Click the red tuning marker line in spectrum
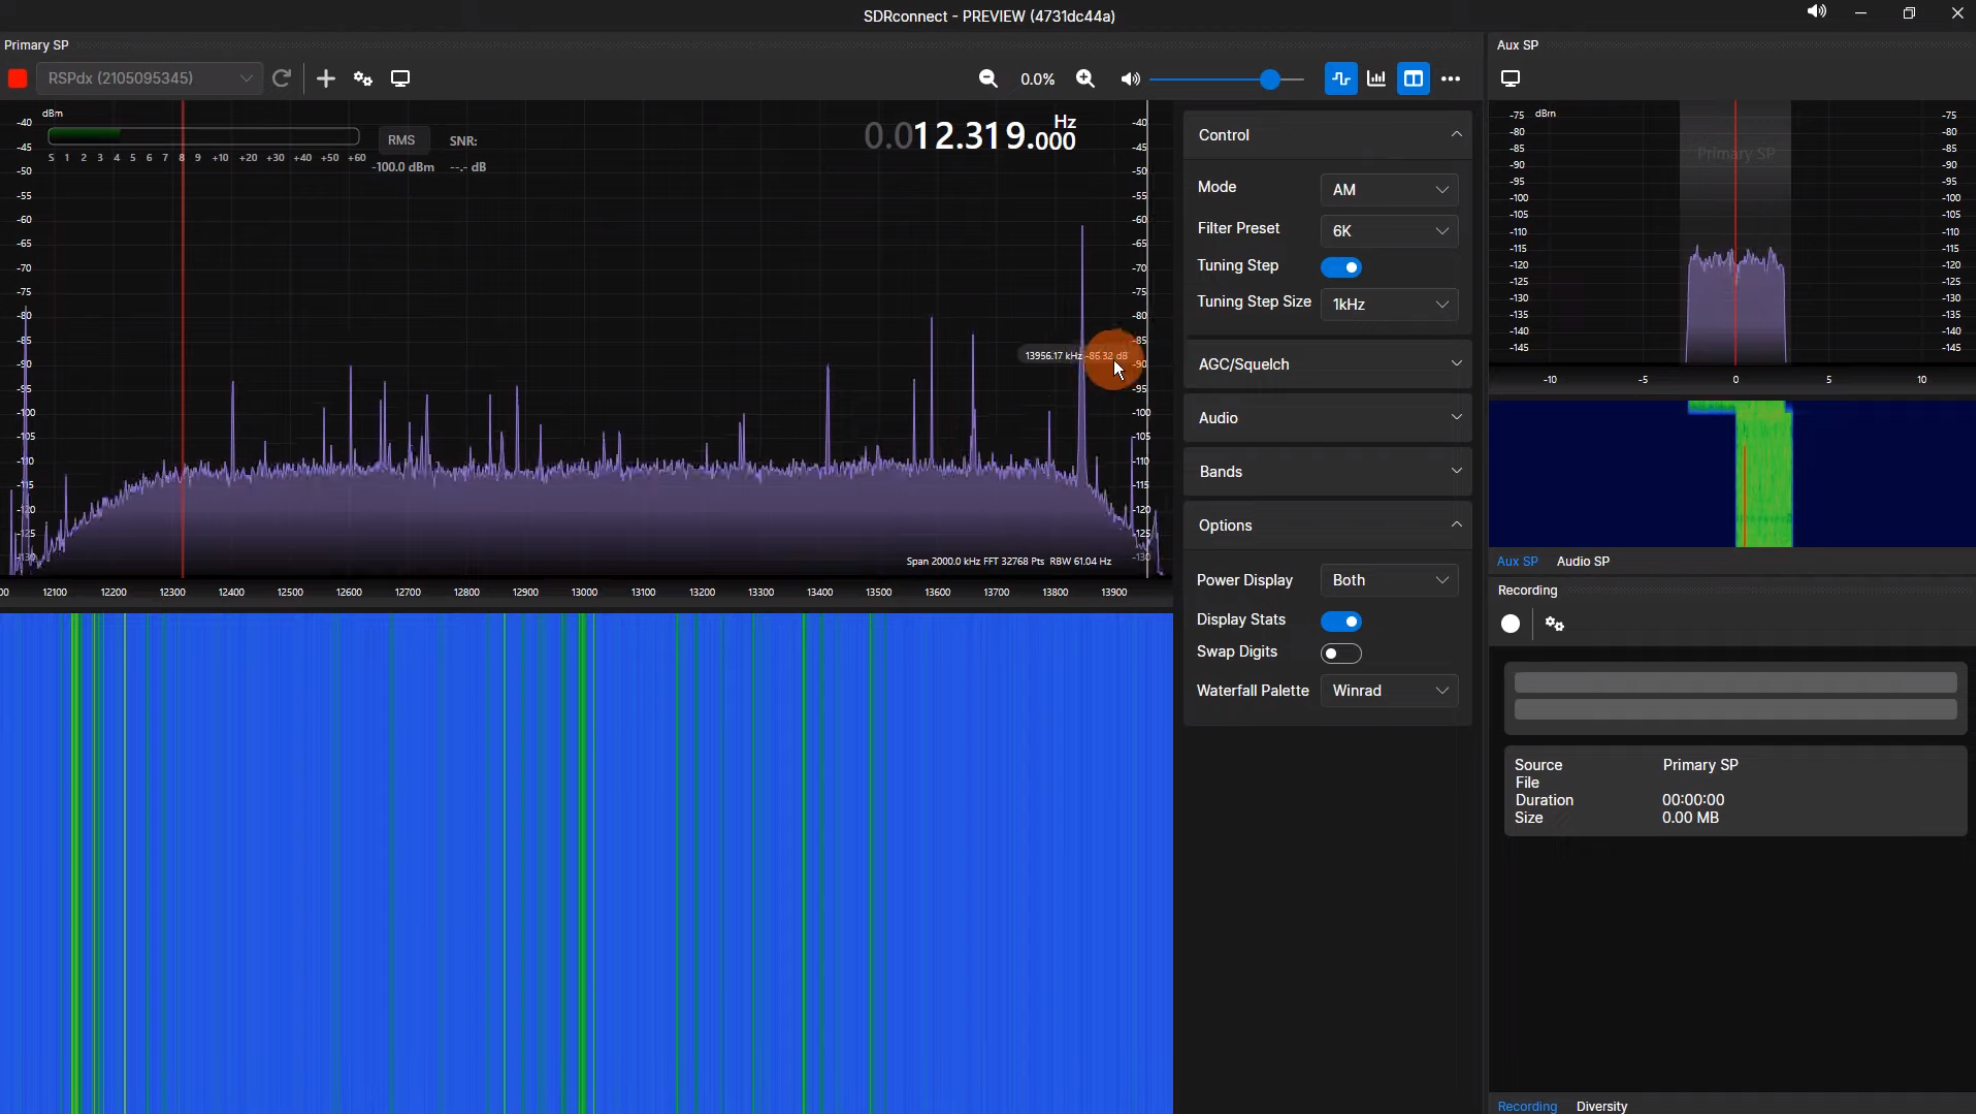This screenshot has width=1976, height=1116. pyautogui.click(x=182, y=340)
